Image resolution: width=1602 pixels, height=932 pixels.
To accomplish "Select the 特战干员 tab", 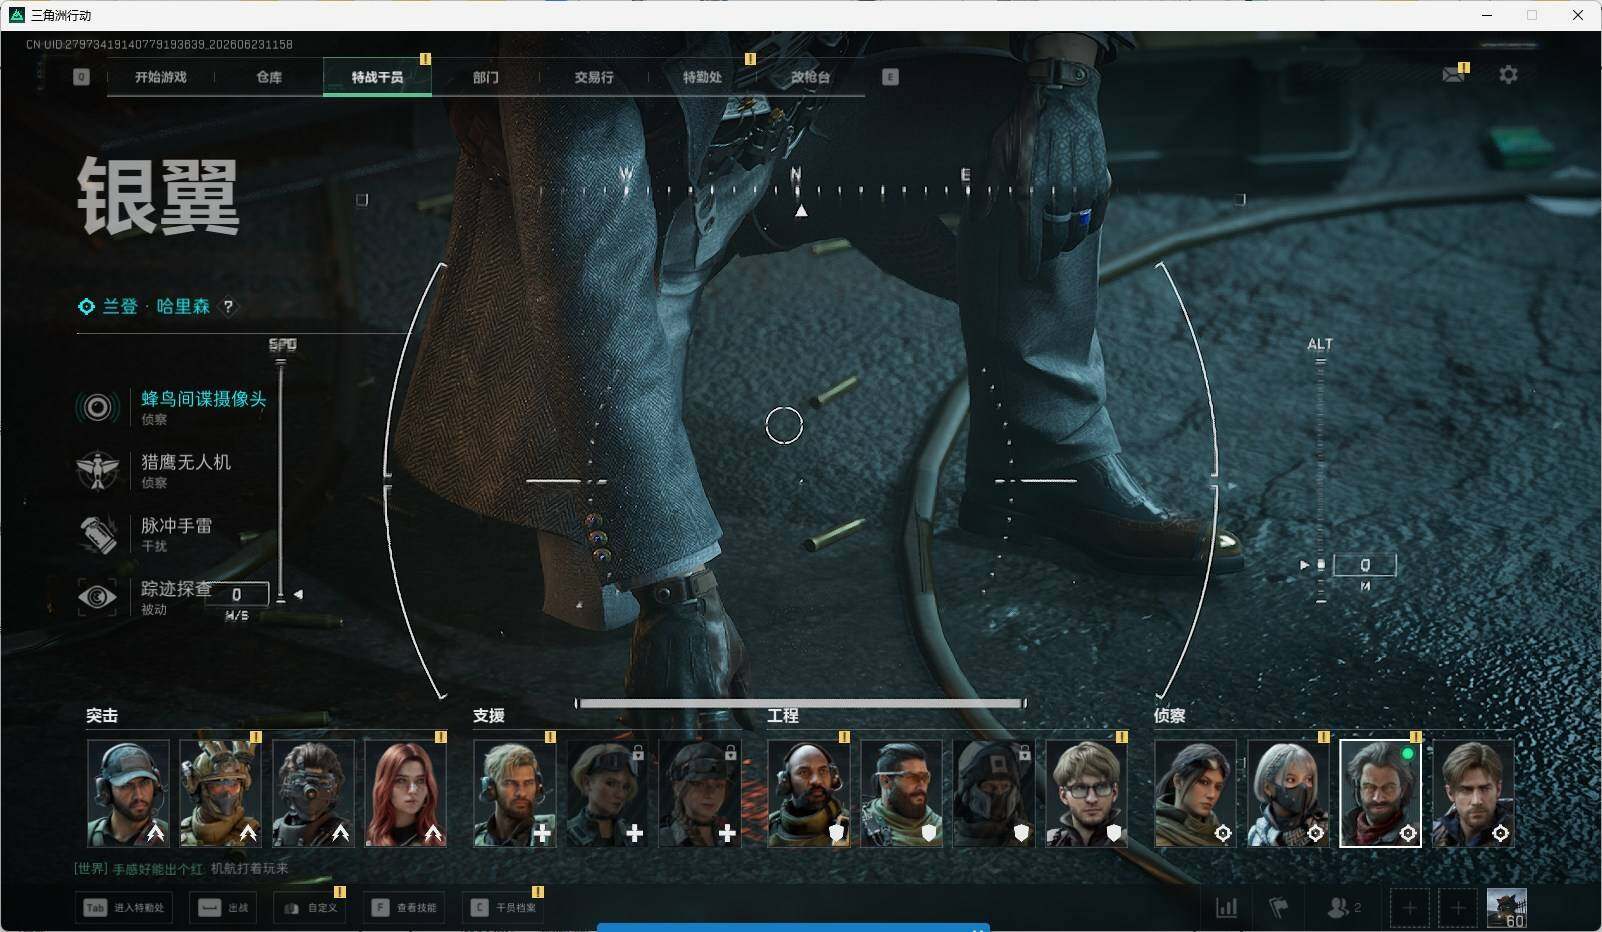I will click(x=377, y=77).
